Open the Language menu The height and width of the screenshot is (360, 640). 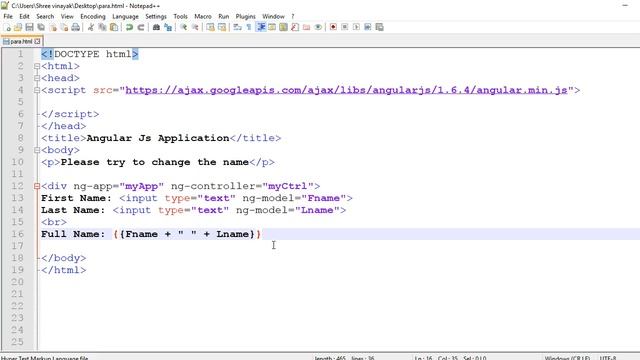(x=125, y=16)
